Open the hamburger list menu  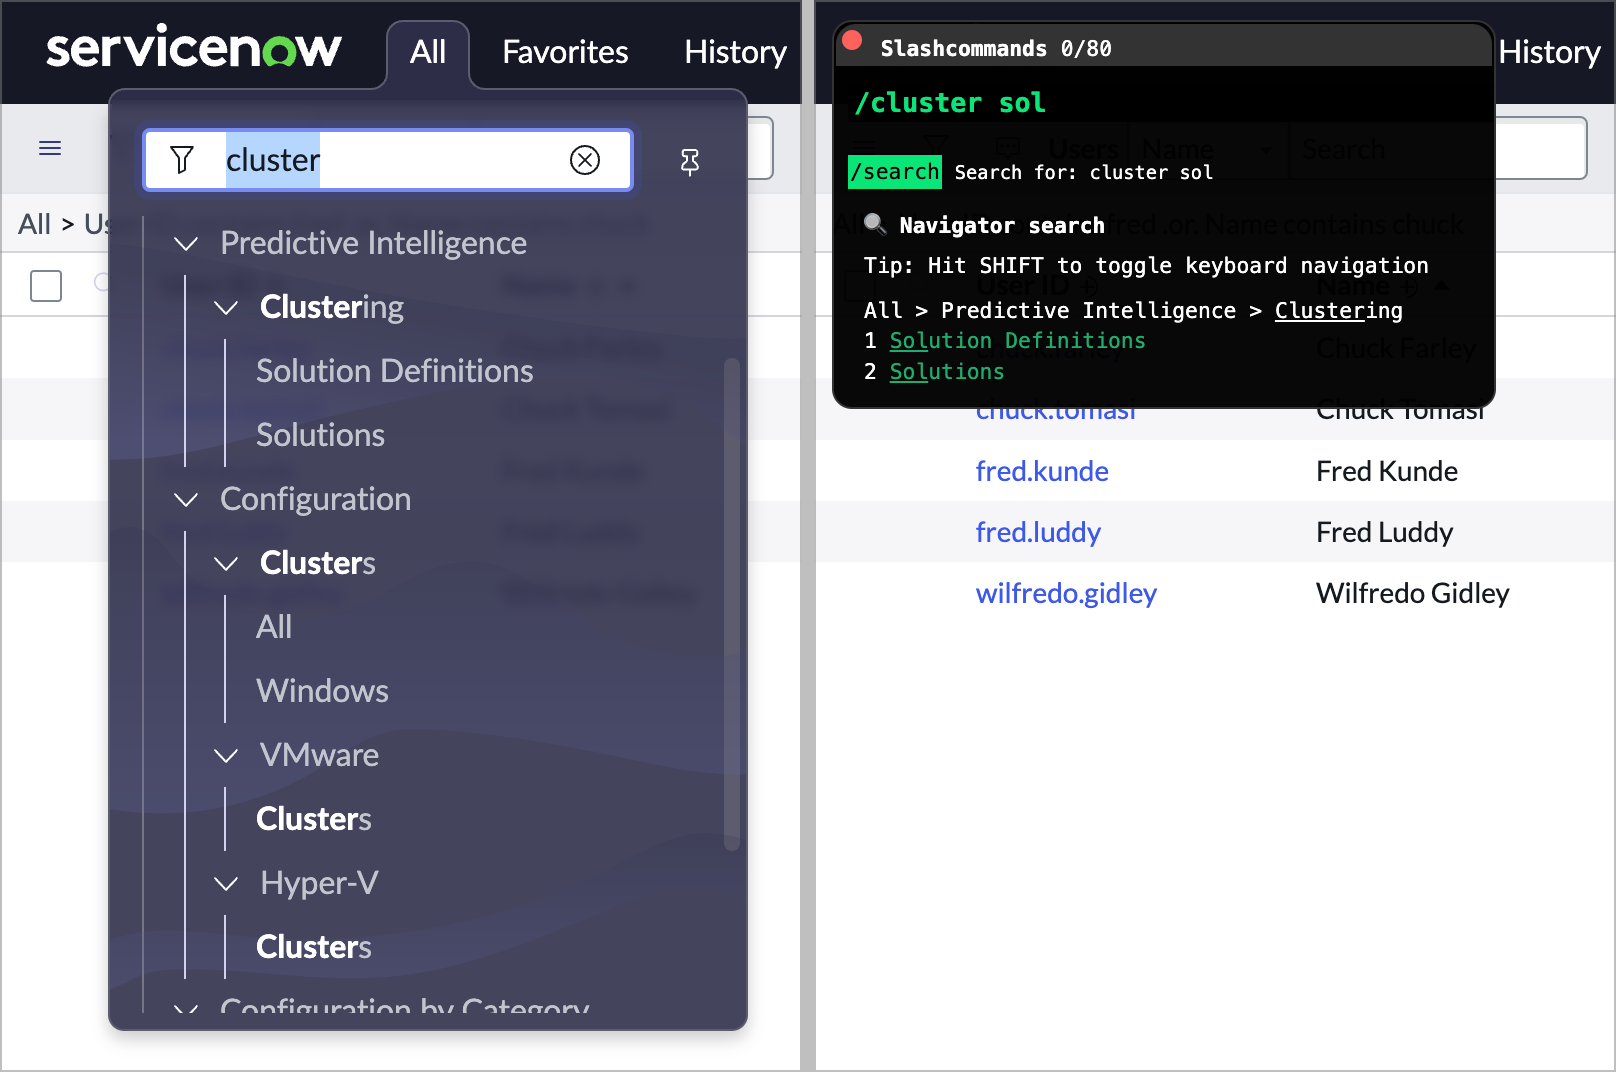50,149
